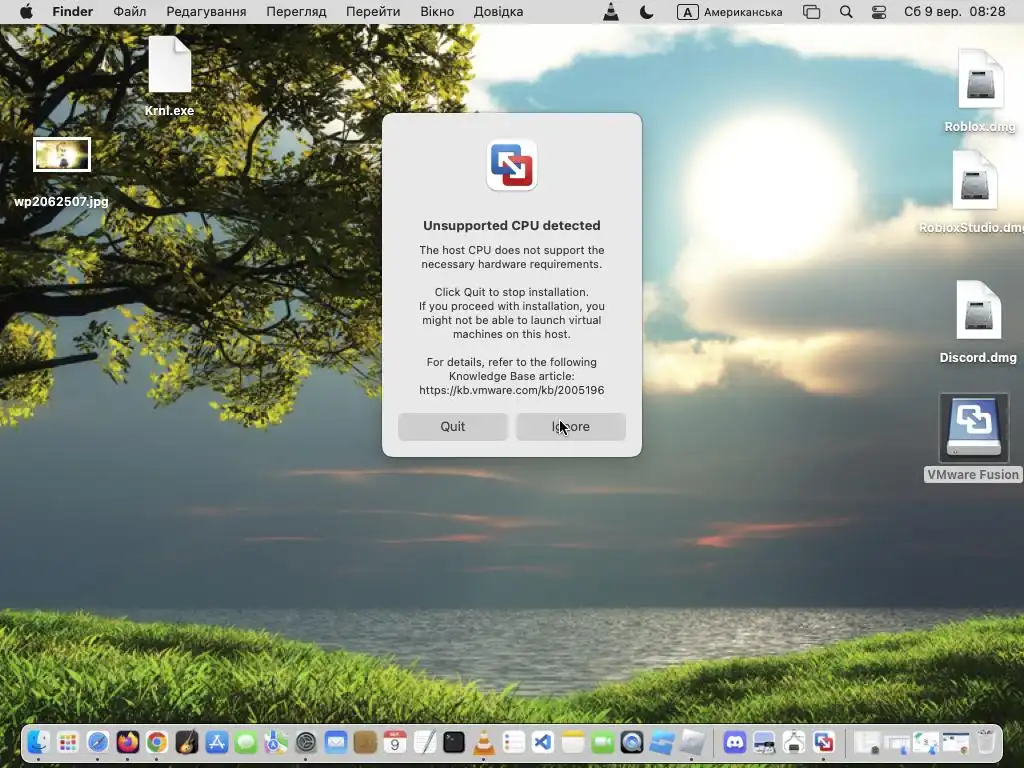
Task: Open the Apple menu
Action: point(26,12)
